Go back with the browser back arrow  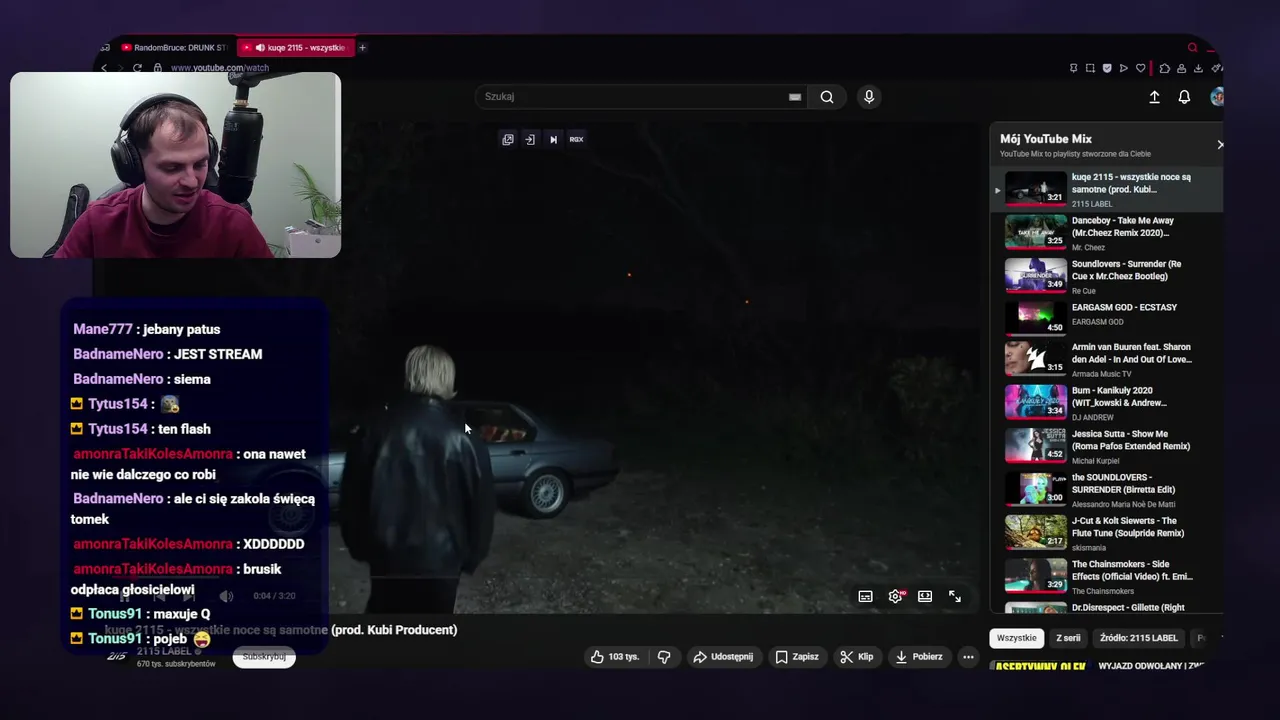click(104, 68)
